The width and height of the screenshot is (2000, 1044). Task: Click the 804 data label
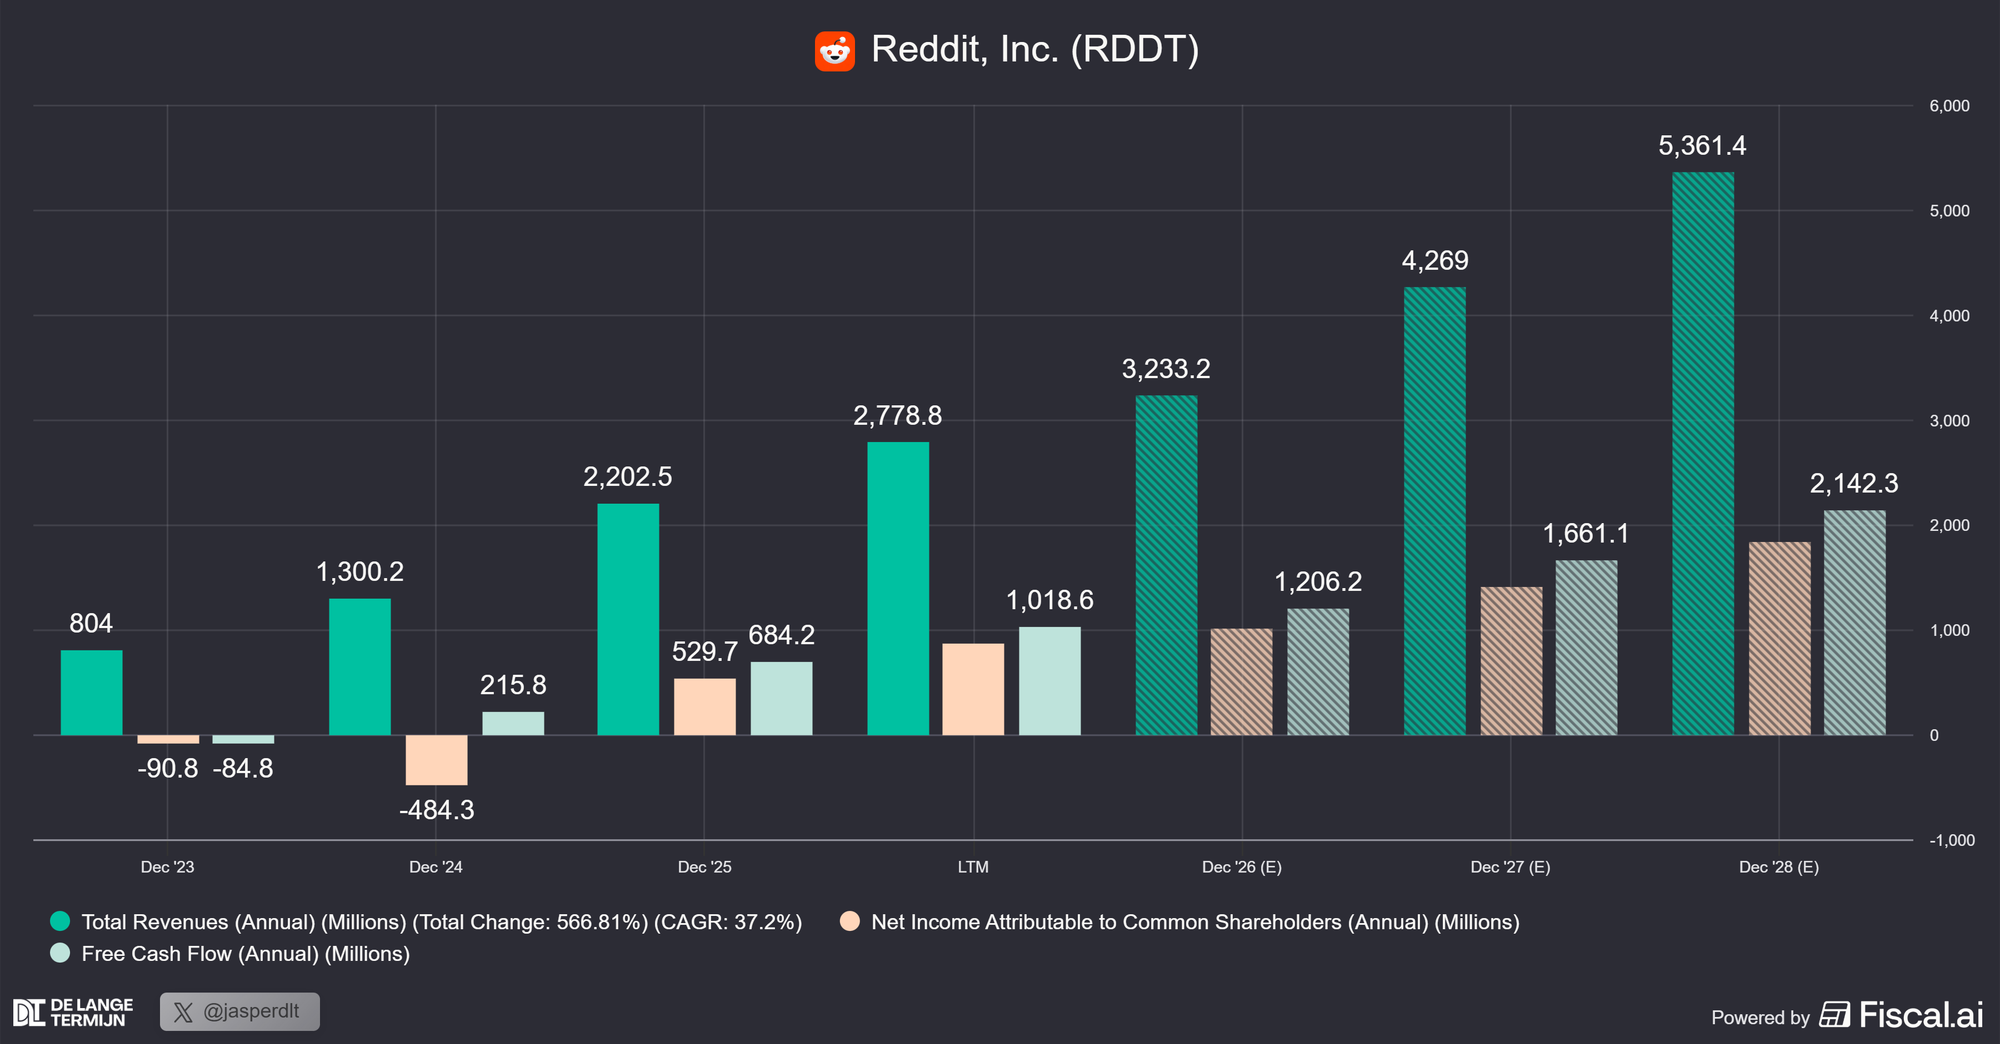pos(91,624)
